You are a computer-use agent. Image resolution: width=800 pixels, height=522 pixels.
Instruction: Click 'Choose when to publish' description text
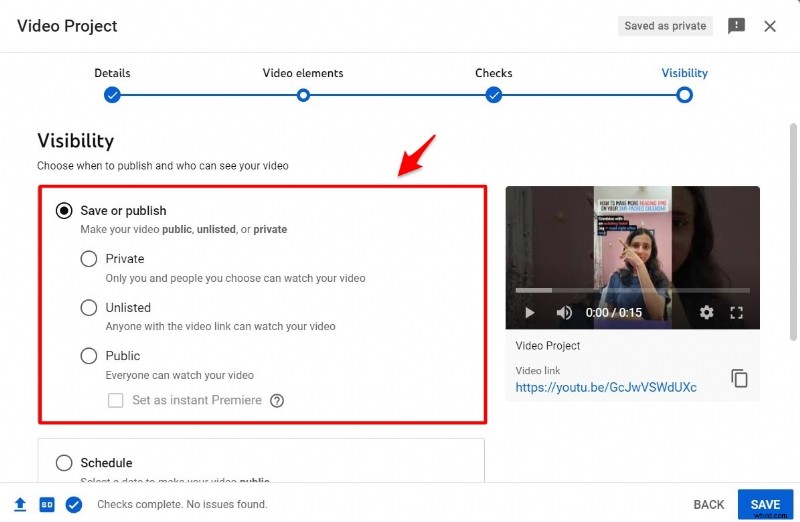163,166
